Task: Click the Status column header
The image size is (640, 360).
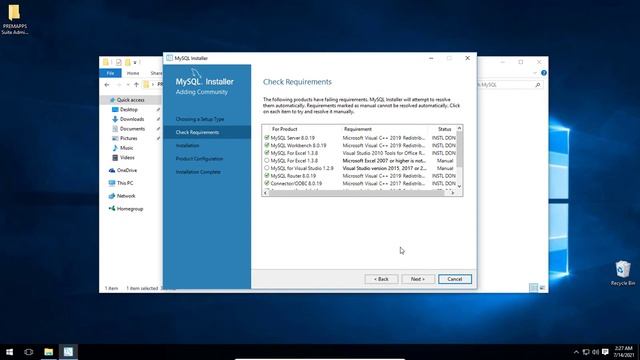Action: pyautogui.click(x=444, y=129)
